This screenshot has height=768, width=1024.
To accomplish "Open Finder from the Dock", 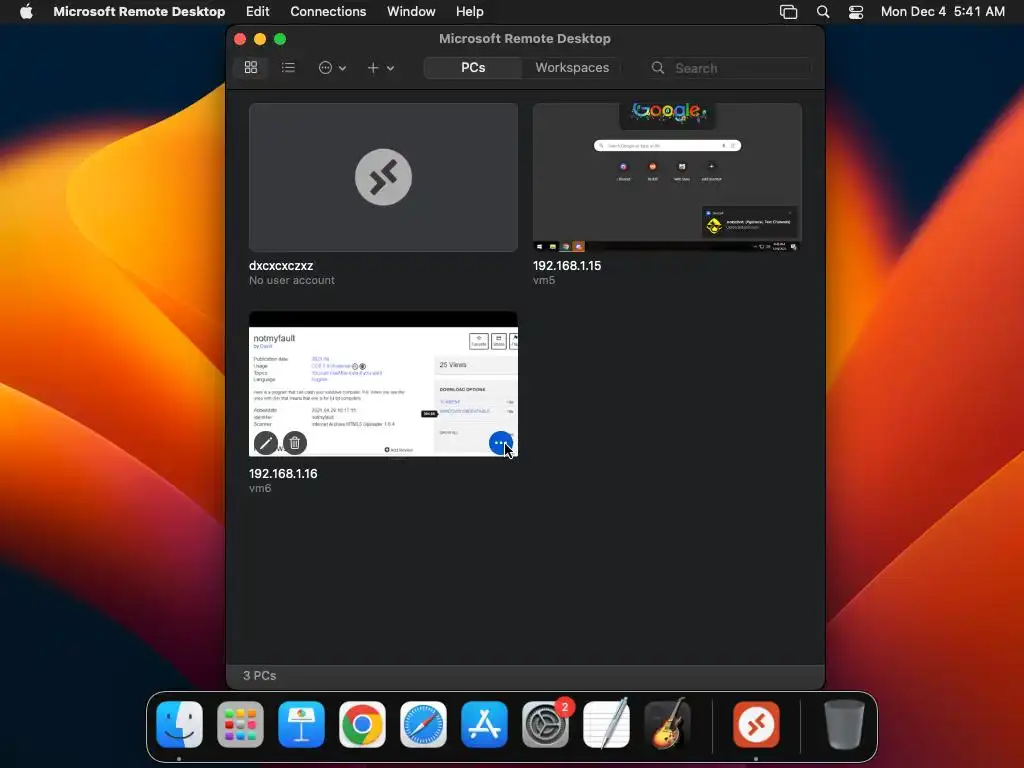I will (x=180, y=724).
